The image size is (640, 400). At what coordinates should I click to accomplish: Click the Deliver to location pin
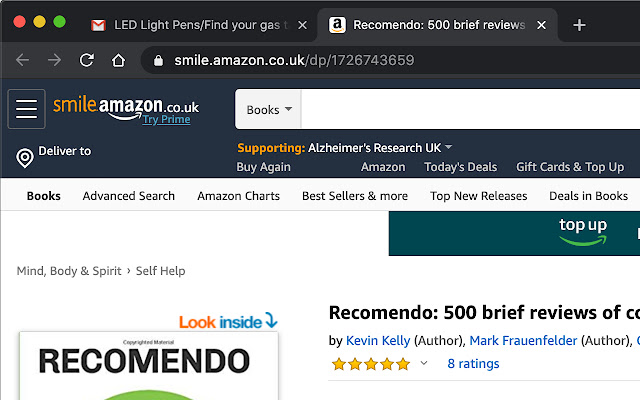pyautogui.click(x=25, y=157)
